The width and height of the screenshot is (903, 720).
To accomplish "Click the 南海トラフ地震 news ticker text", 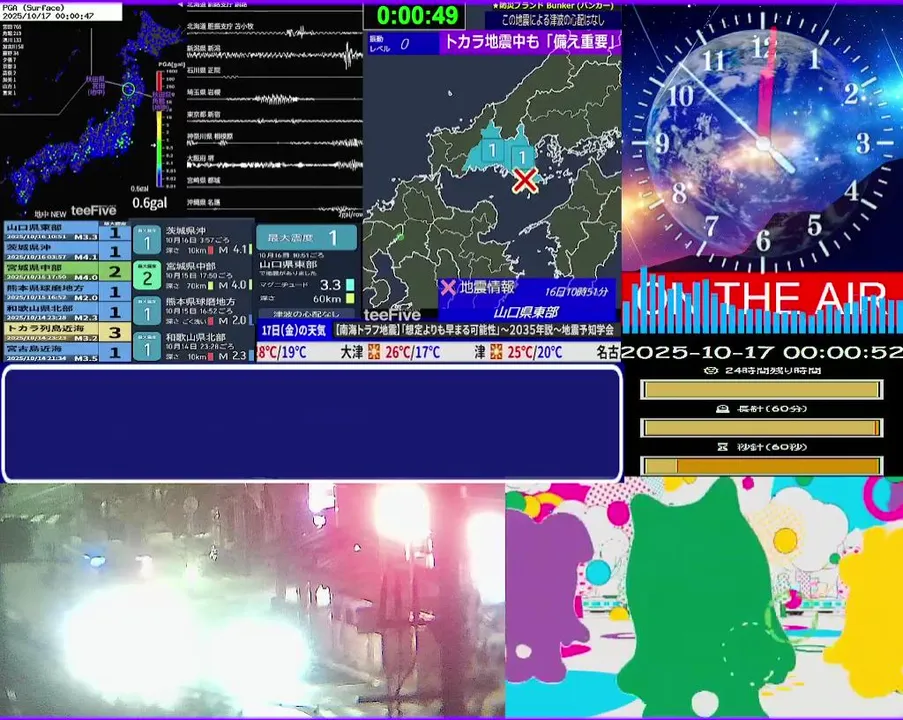I will [x=475, y=330].
